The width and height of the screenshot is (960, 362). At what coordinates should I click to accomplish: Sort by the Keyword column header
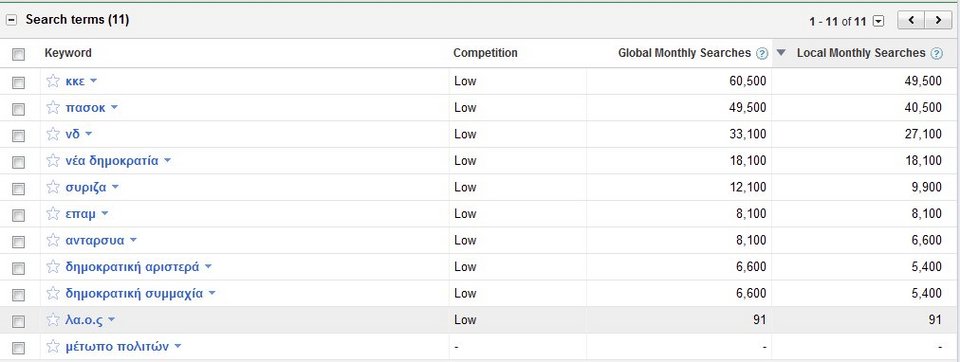(x=68, y=53)
